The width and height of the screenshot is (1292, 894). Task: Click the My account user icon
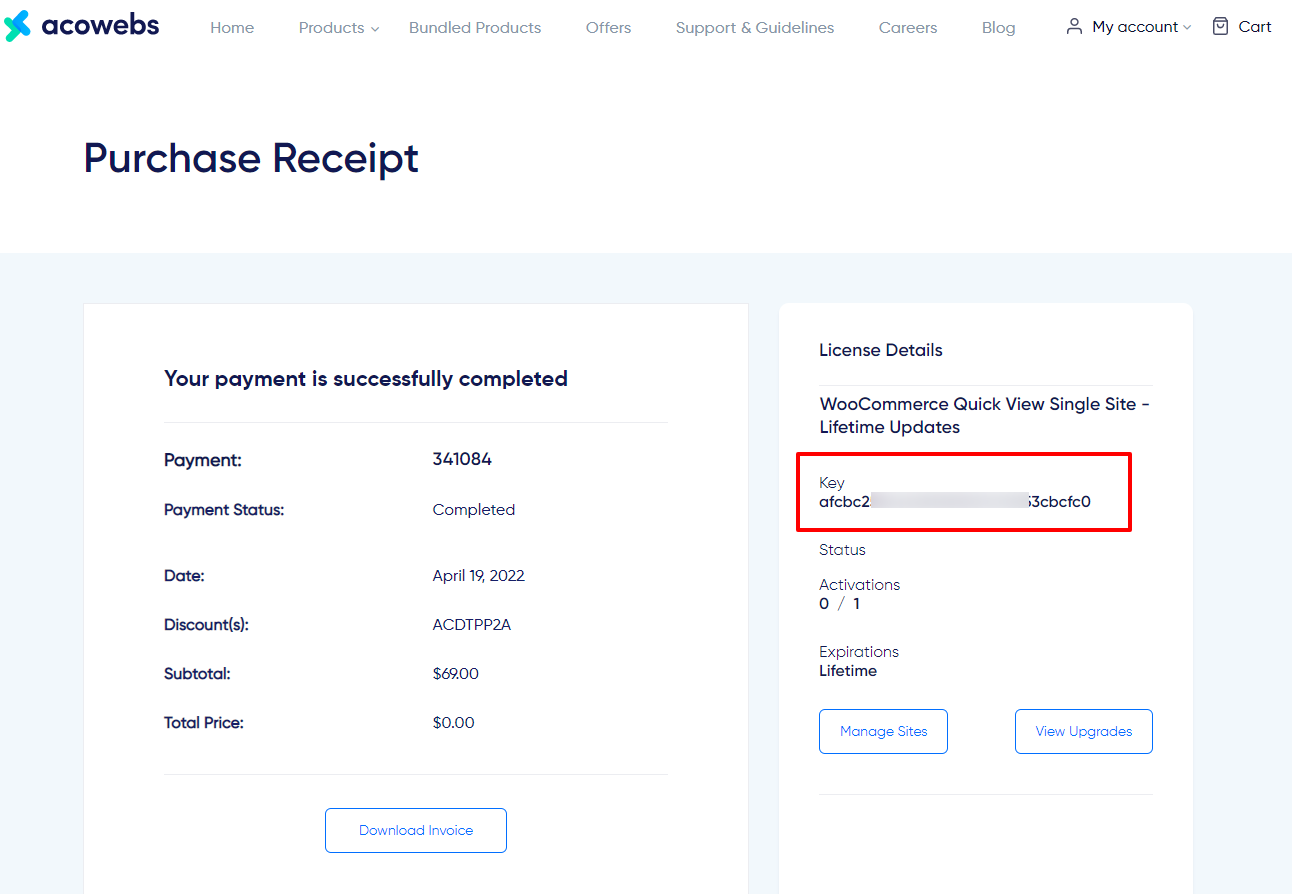pos(1074,26)
